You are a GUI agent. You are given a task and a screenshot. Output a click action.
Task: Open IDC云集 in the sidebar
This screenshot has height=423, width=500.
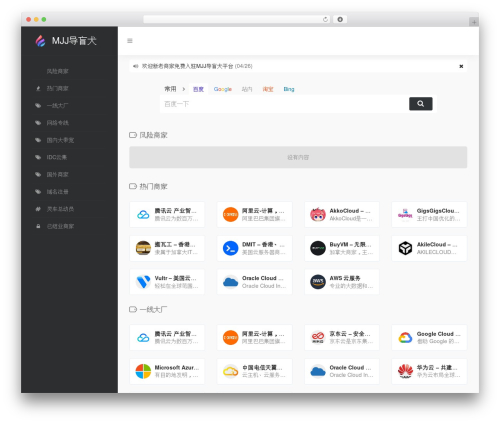(57, 157)
